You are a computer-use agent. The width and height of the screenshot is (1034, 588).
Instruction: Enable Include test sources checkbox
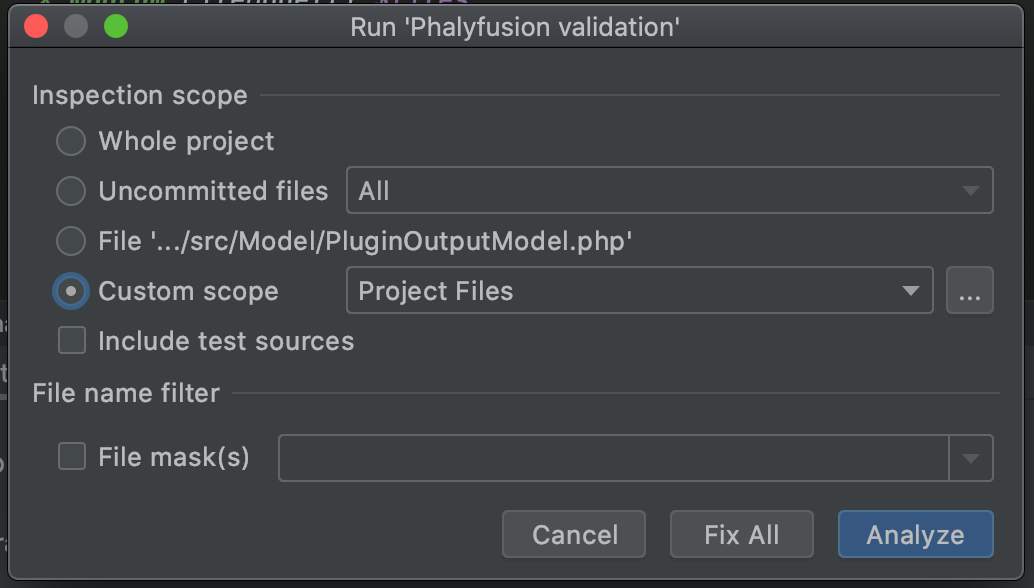click(x=72, y=341)
